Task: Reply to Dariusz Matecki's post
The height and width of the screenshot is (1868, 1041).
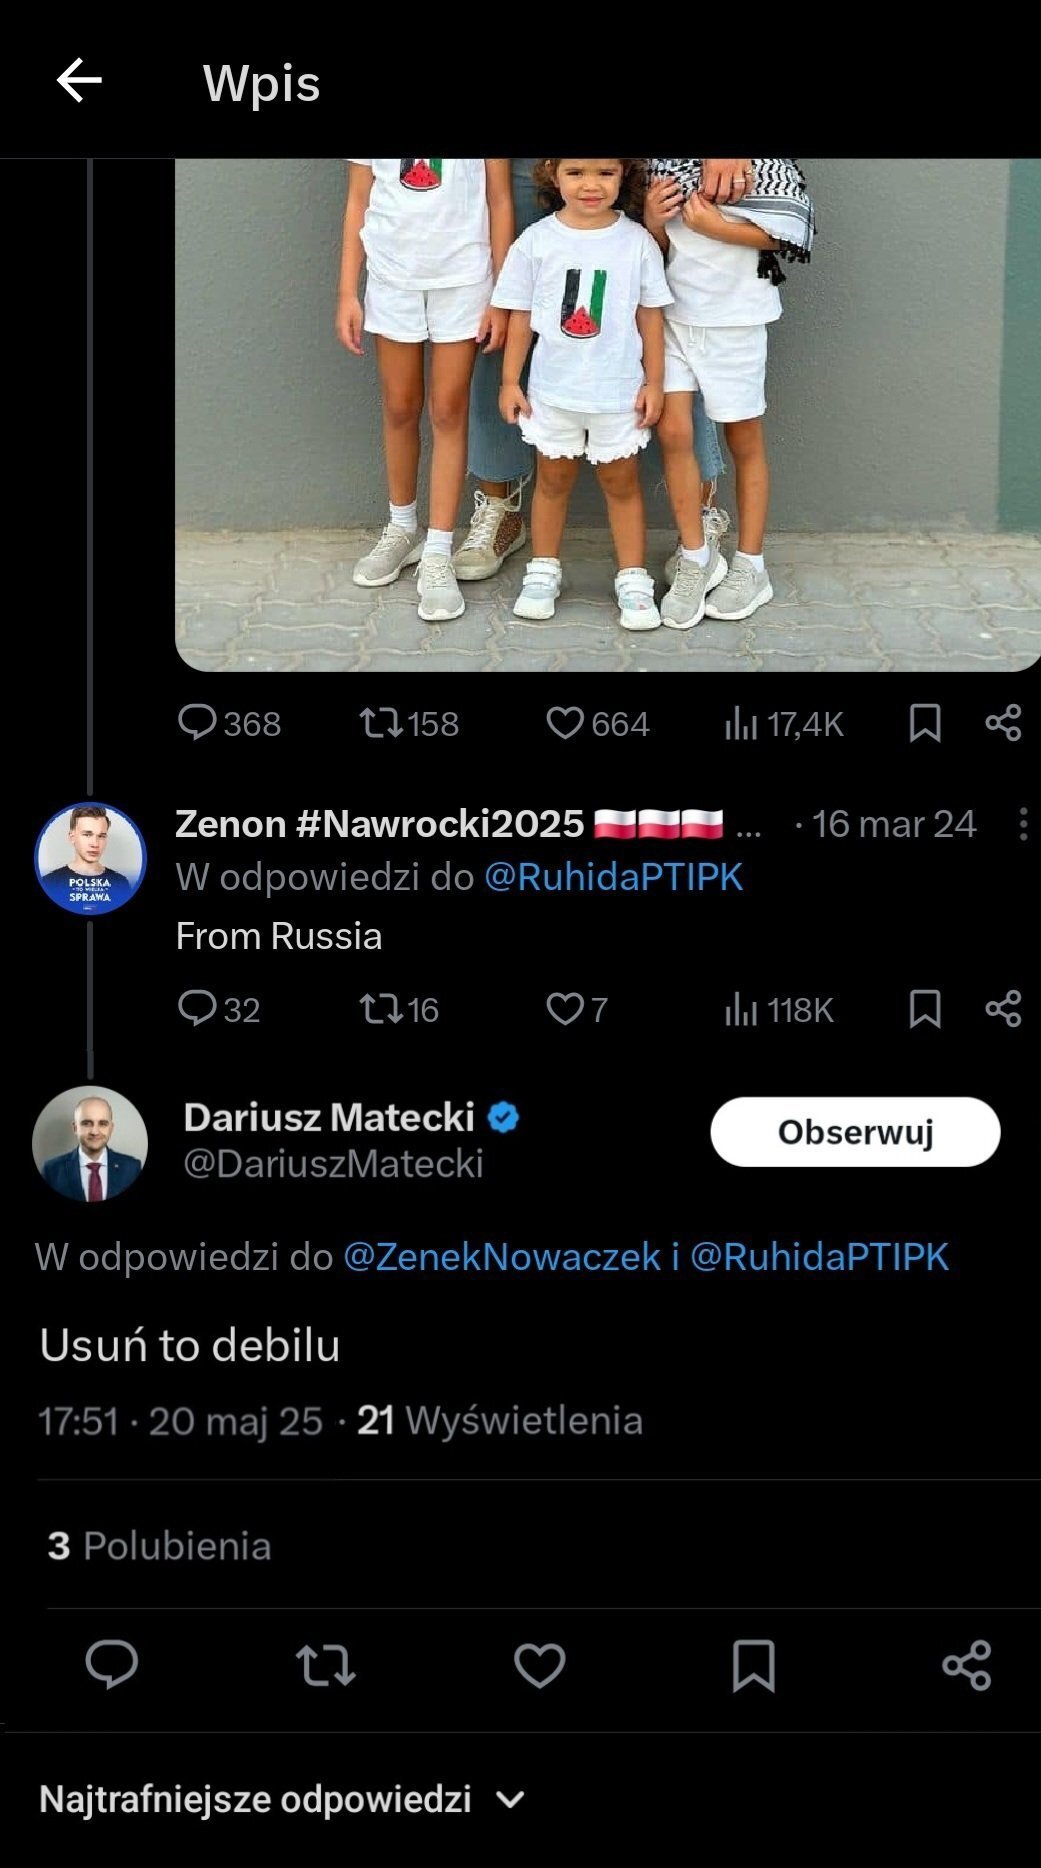Action: 112,1665
